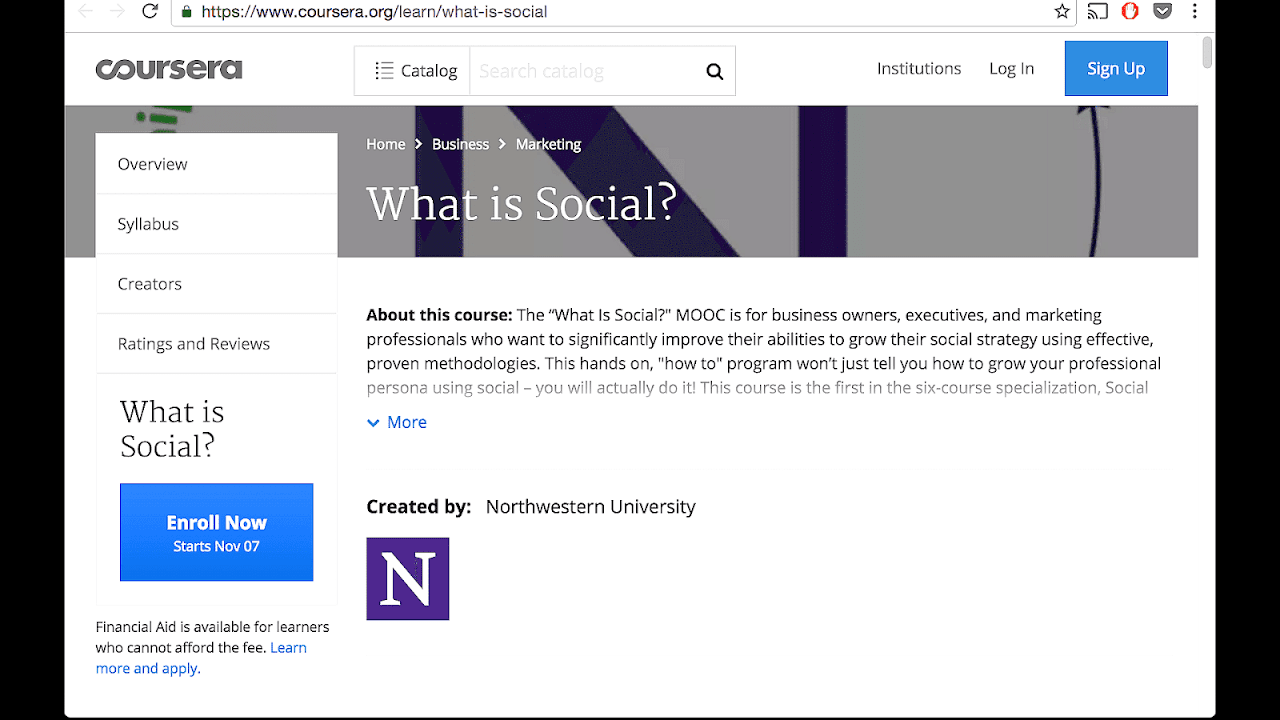Open the Opera extension icon

pos(1130,12)
